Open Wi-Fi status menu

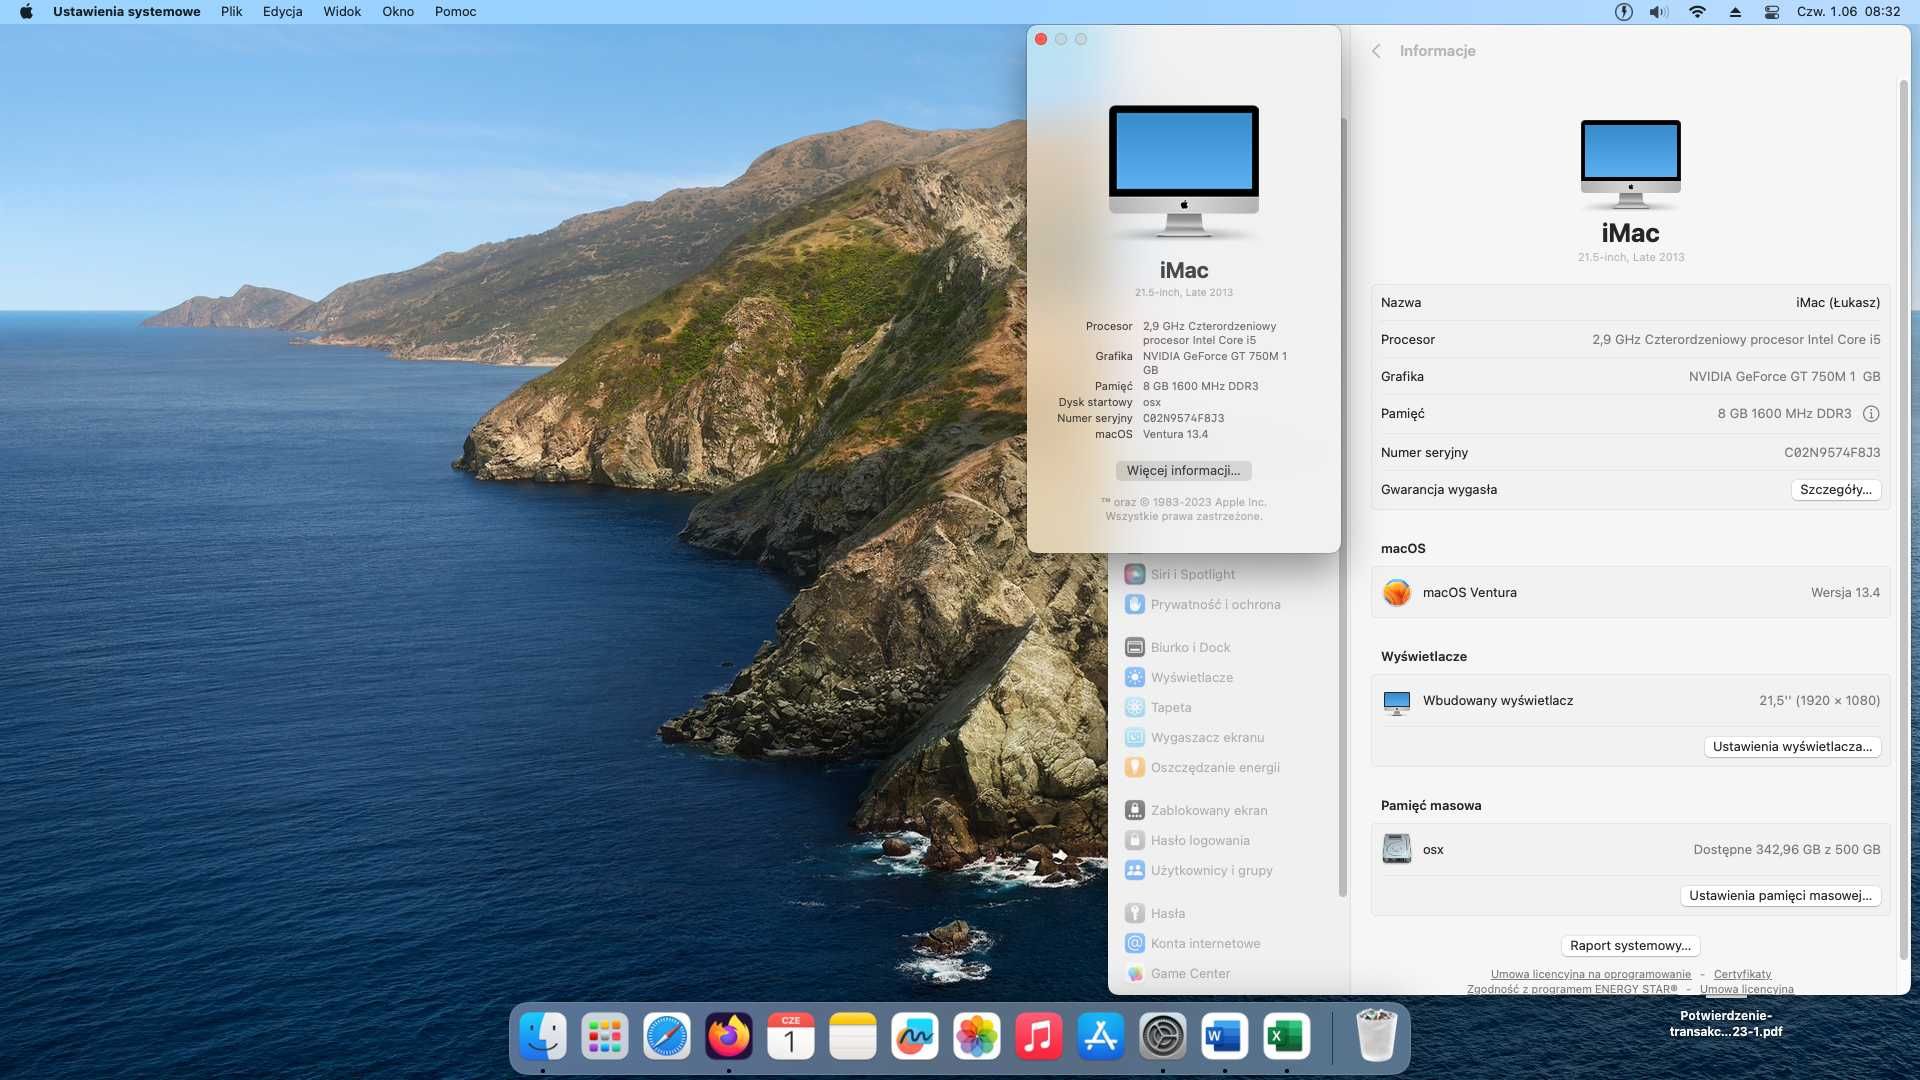[x=1697, y=12]
